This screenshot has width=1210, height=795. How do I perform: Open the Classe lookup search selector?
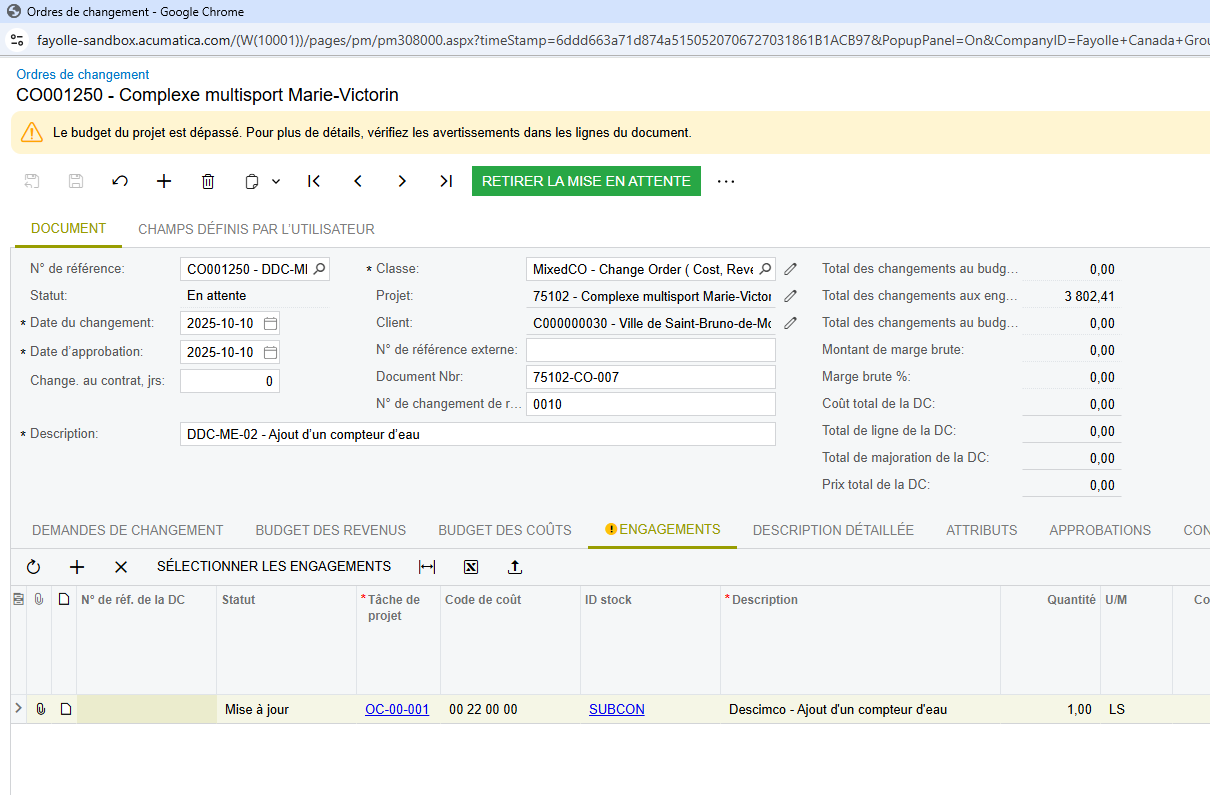765,269
